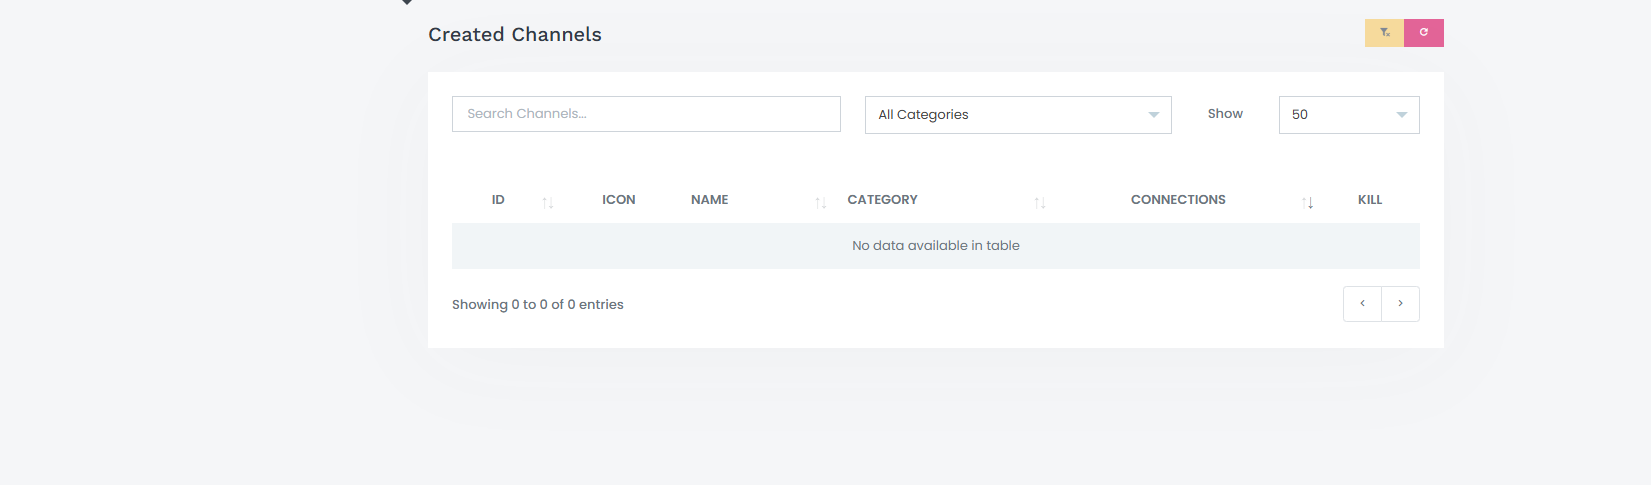Select the ID column header
Image resolution: width=1651 pixels, height=485 pixels.
tap(498, 200)
